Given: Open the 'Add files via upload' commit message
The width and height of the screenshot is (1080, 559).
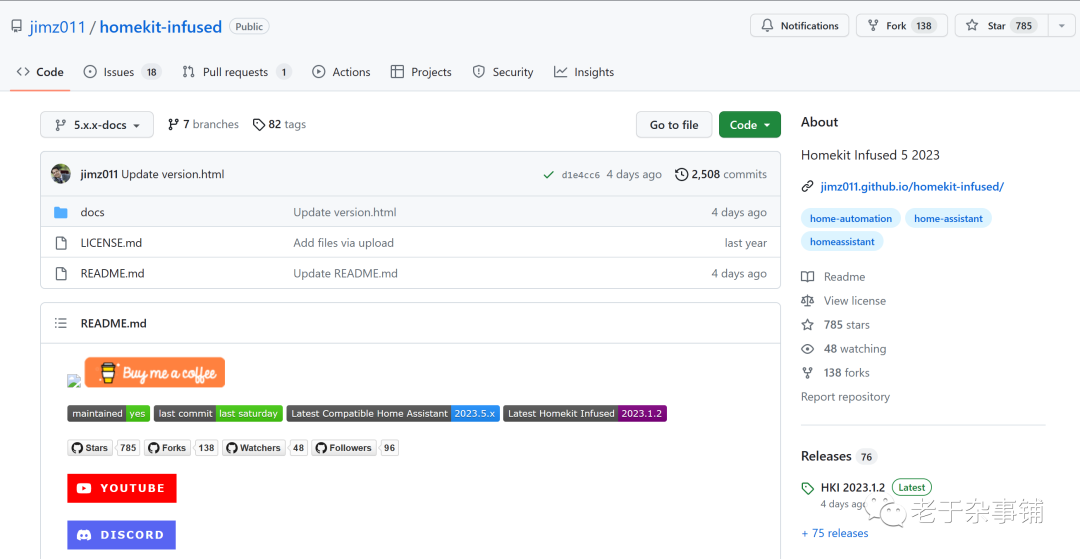Looking at the screenshot, I should (344, 242).
